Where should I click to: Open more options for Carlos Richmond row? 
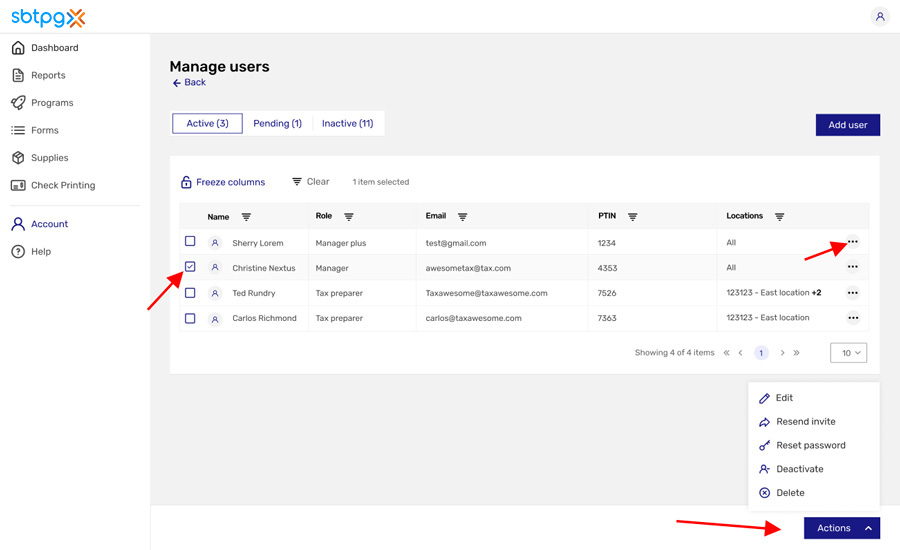click(x=853, y=317)
